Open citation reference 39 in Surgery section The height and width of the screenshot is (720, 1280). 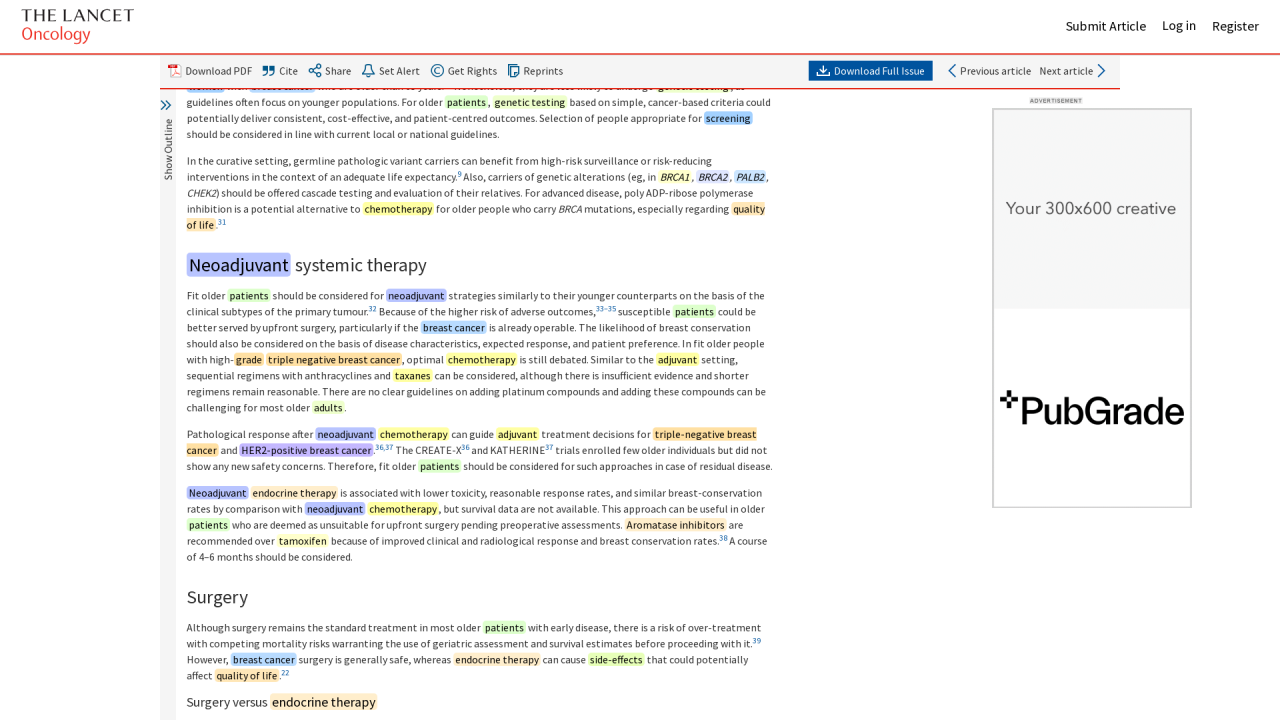pyautogui.click(x=757, y=641)
